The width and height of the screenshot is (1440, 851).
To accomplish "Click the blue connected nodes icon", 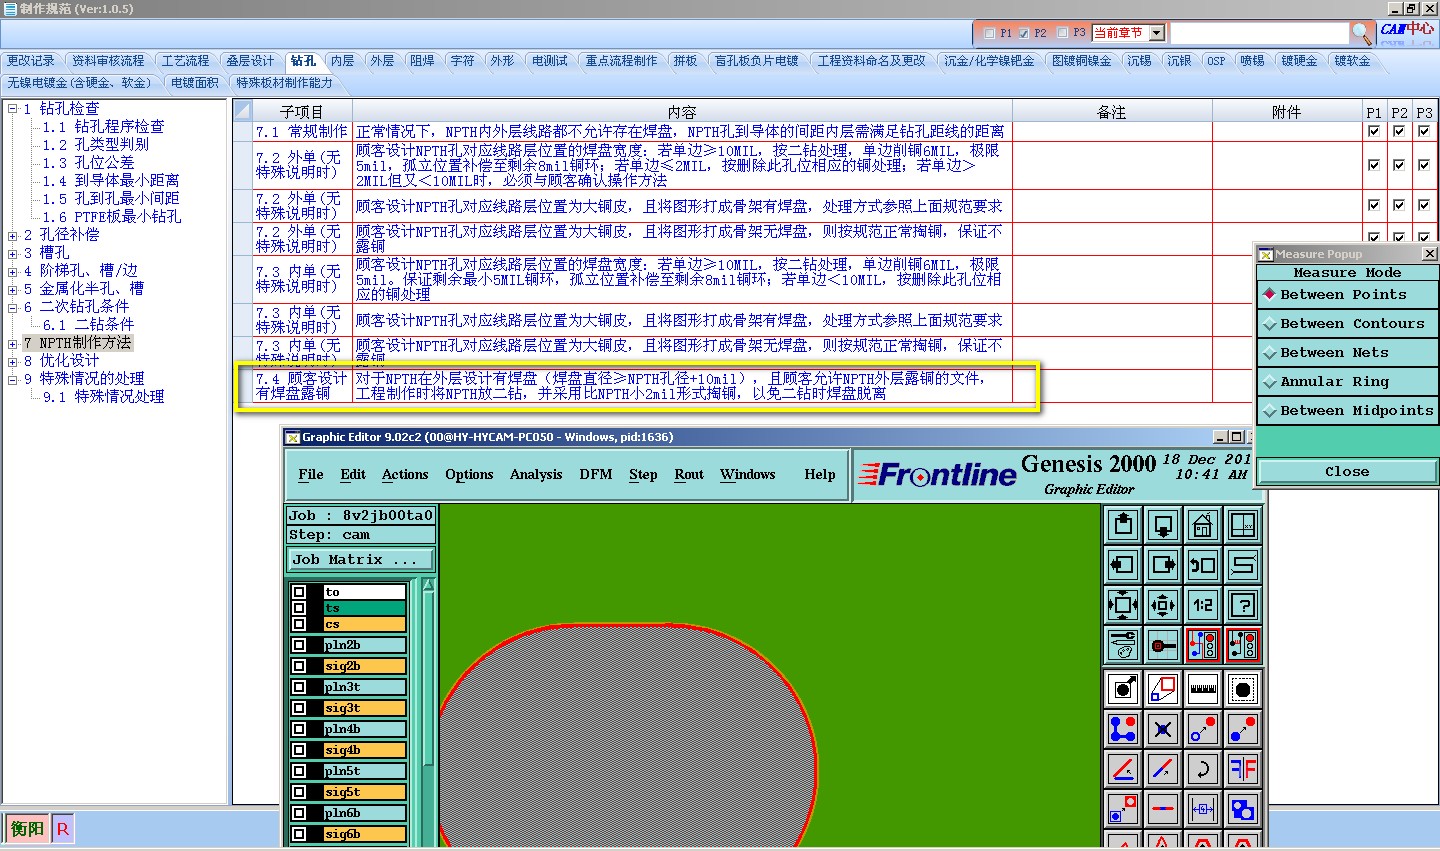I will (x=1123, y=729).
